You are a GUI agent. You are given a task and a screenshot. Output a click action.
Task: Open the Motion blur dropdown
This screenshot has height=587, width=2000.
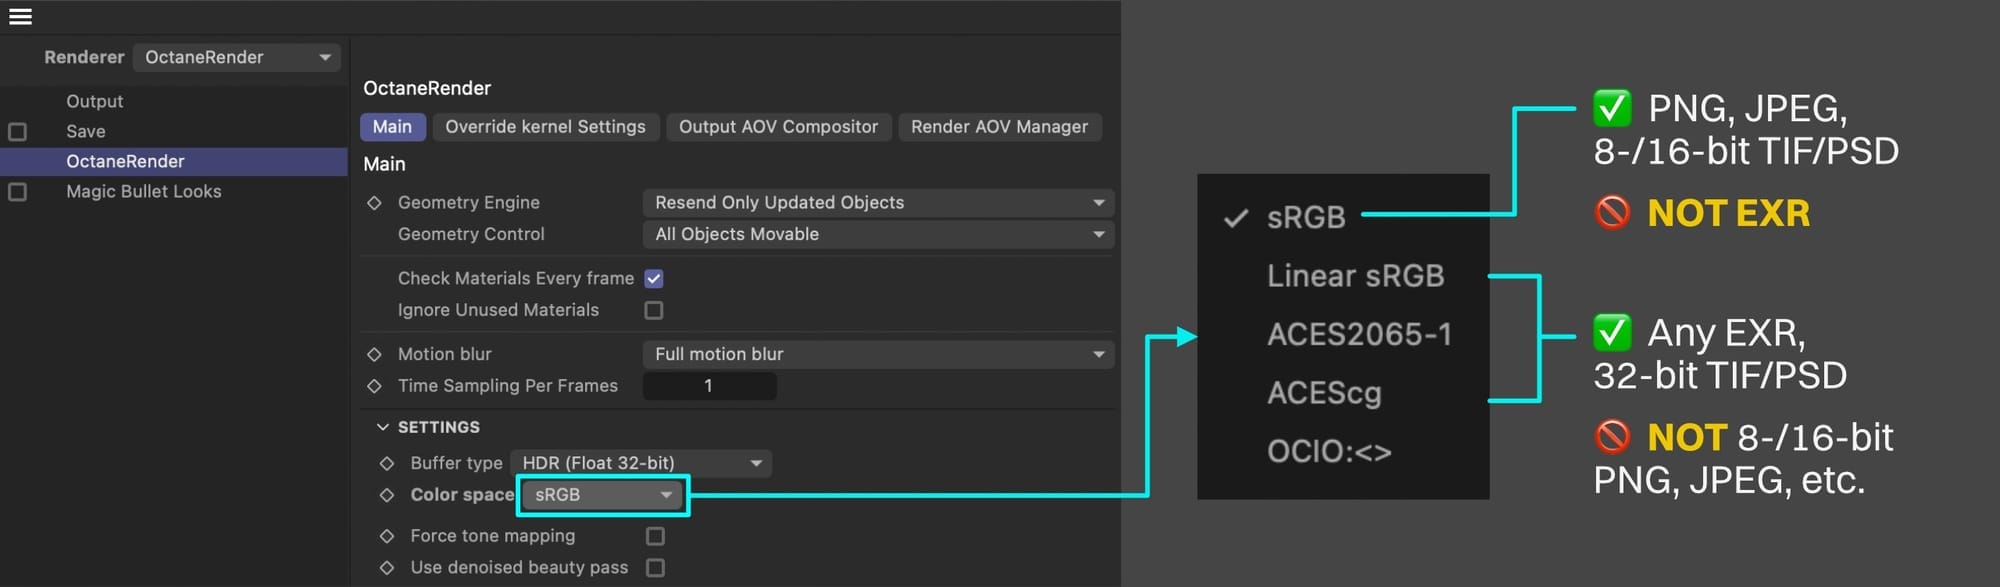[878, 354]
